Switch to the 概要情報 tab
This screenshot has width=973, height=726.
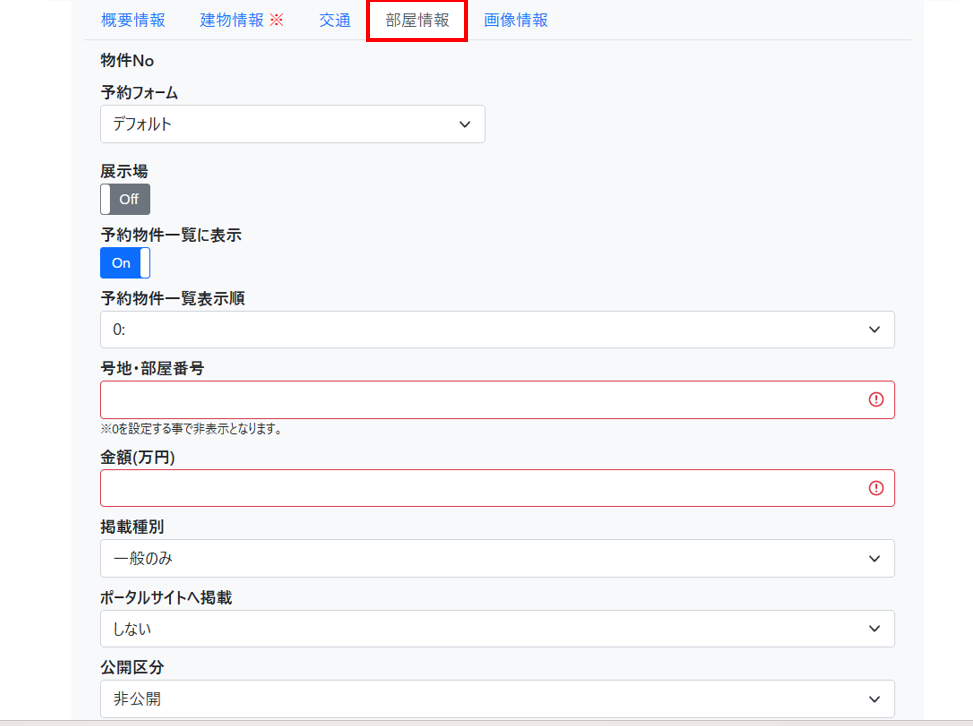pyautogui.click(x=133, y=20)
